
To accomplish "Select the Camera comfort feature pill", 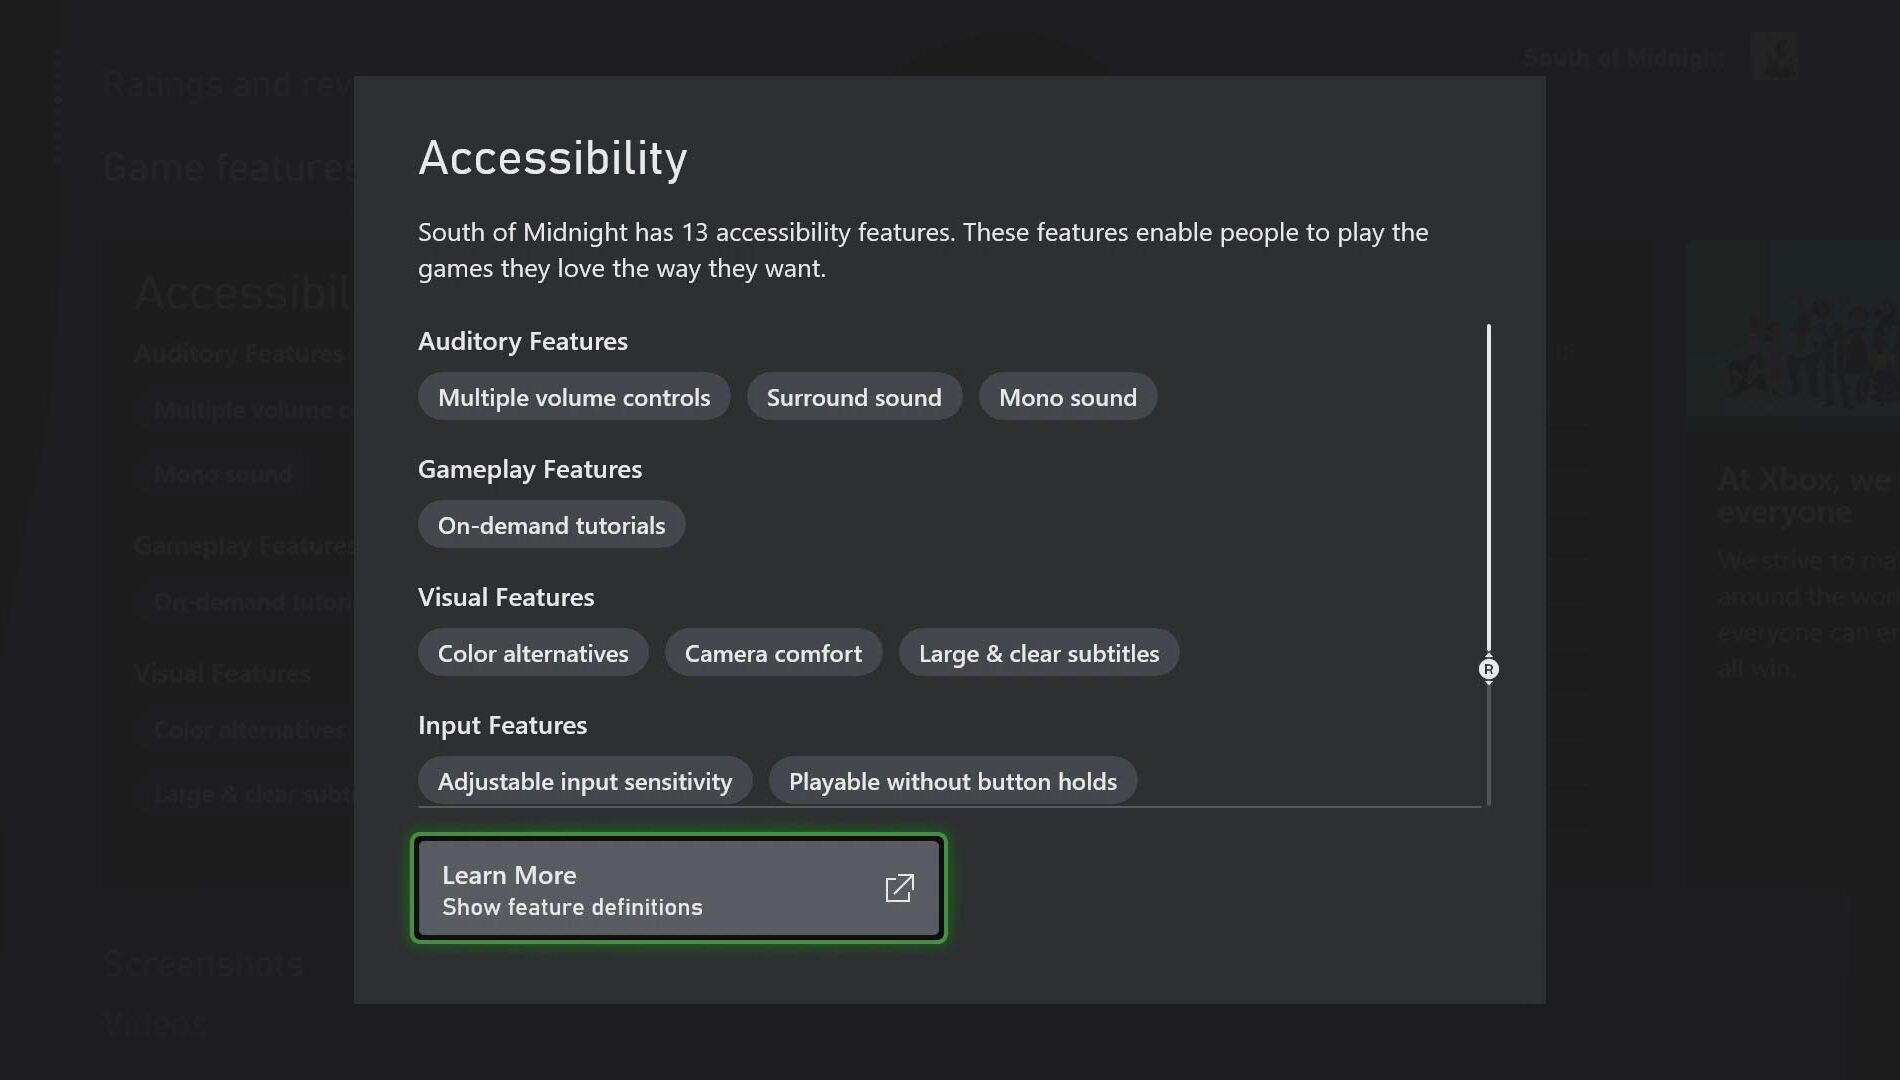I will point(772,652).
